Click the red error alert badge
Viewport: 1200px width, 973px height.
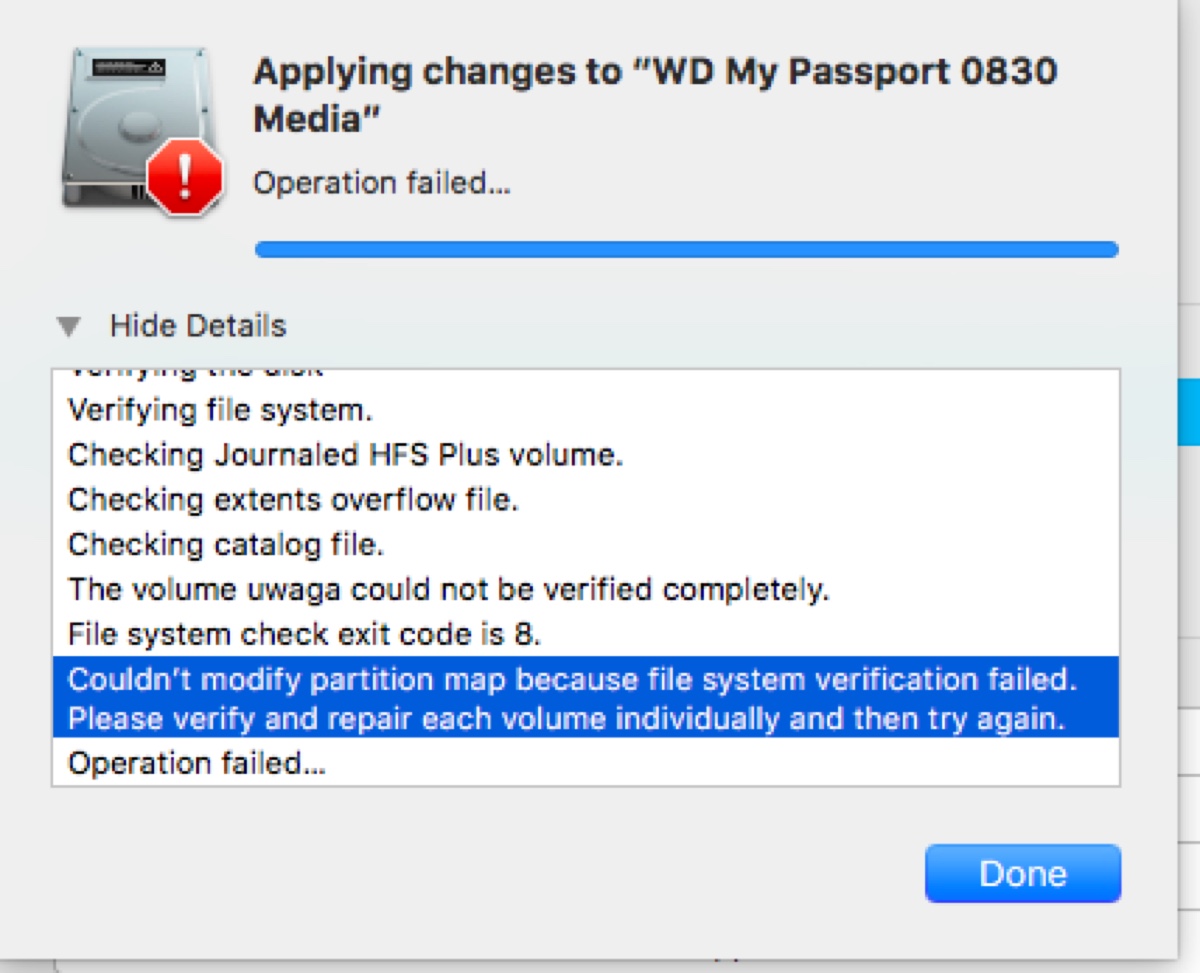point(185,177)
